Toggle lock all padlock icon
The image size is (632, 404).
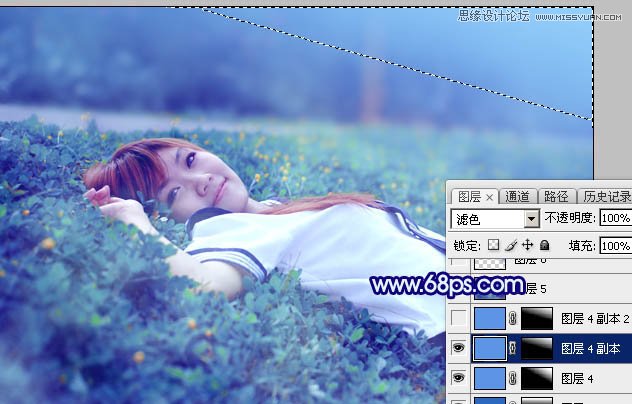(545, 245)
